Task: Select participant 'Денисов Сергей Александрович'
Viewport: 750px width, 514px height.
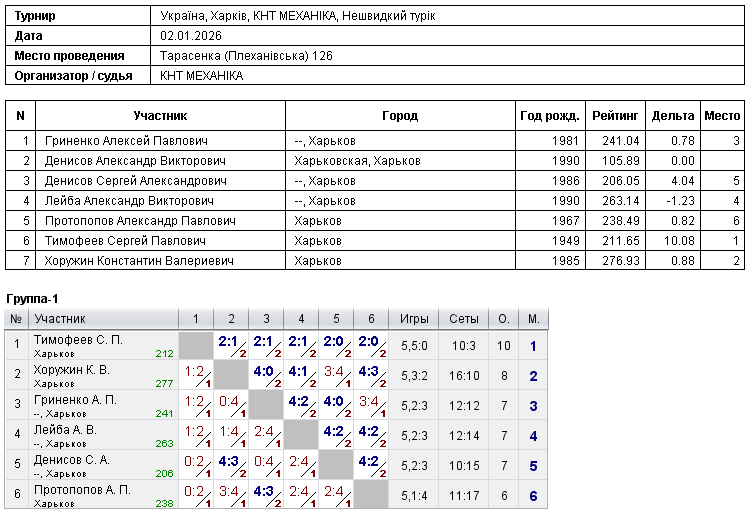Action: point(135,181)
